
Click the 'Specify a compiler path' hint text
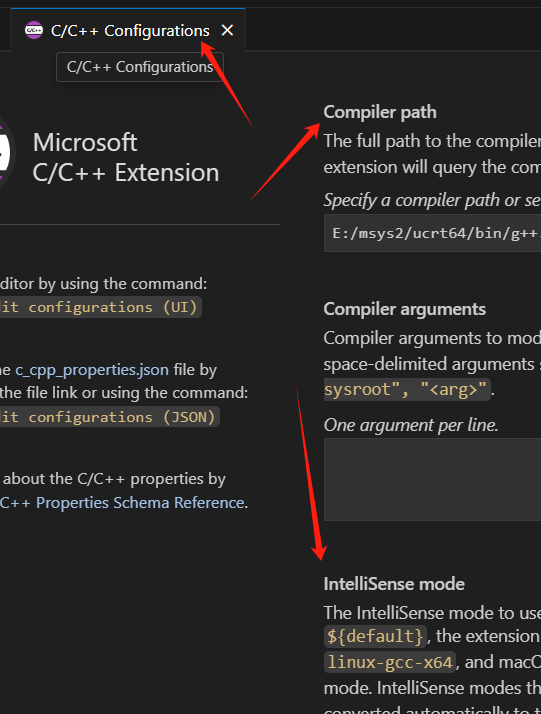432,200
